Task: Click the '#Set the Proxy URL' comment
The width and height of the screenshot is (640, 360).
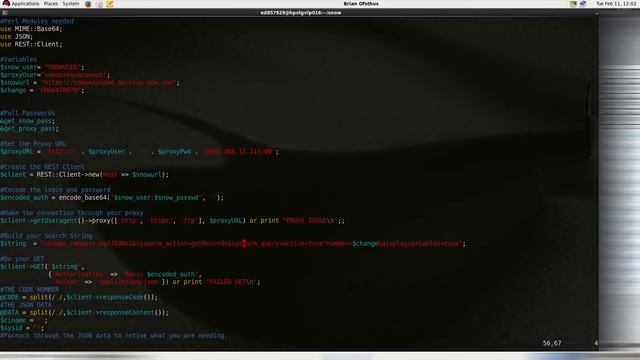Action: (33, 144)
